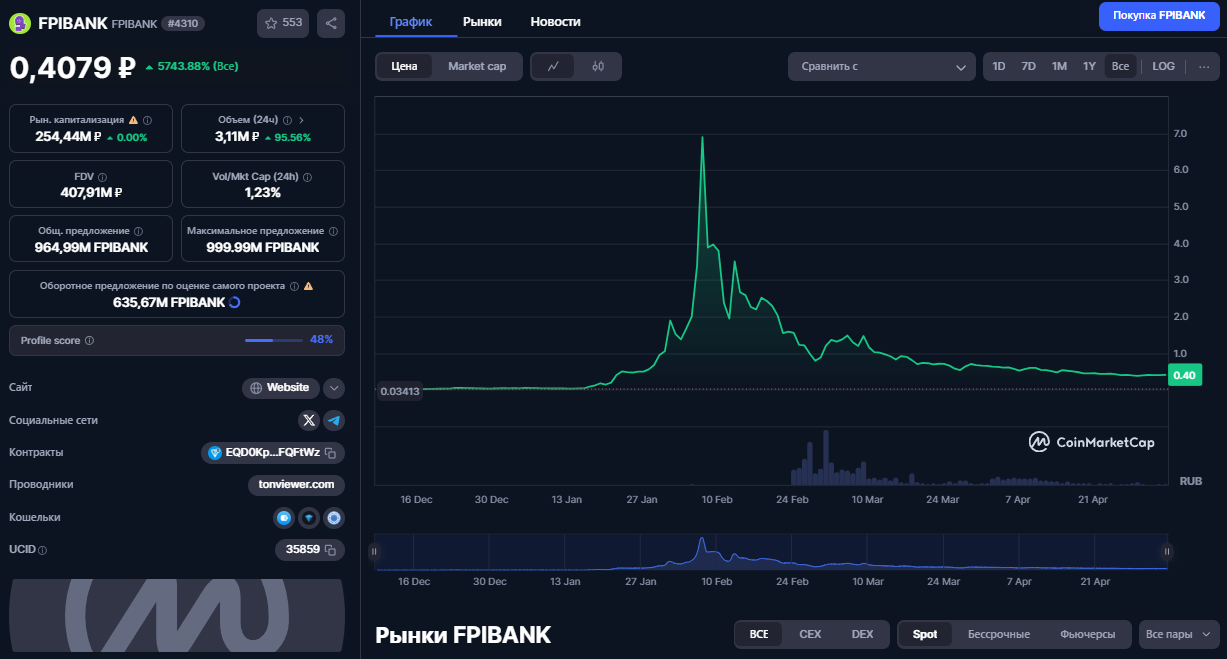The height and width of the screenshot is (659, 1227).
Task: Show info tooltip for UCID
Action: pyautogui.click(x=43, y=550)
